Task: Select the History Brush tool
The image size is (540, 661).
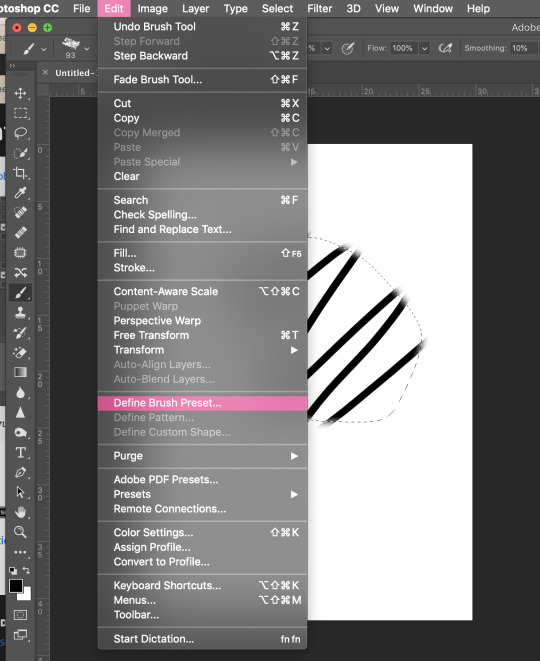Action: [20, 333]
